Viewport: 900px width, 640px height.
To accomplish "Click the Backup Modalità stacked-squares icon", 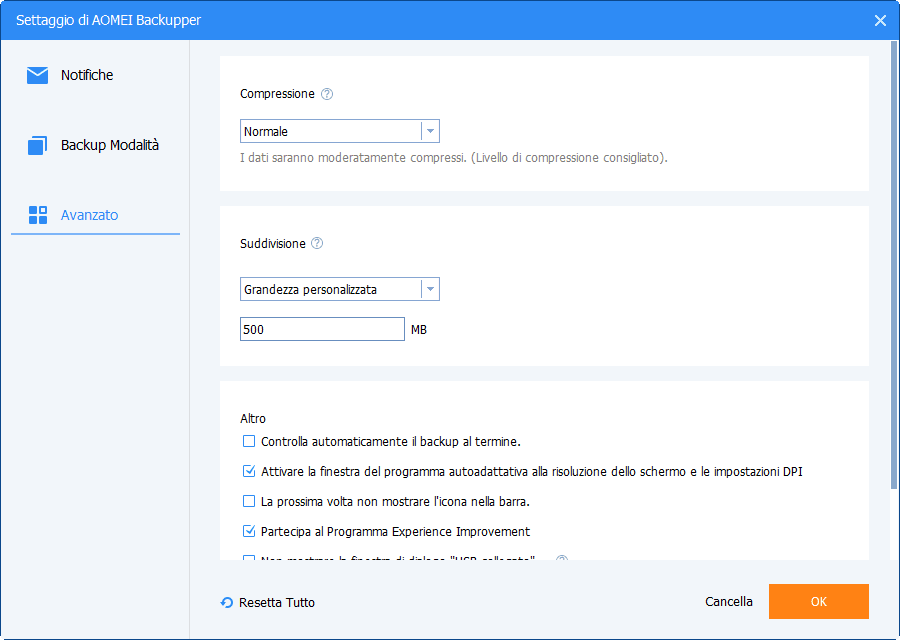I will pyautogui.click(x=38, y=145).
